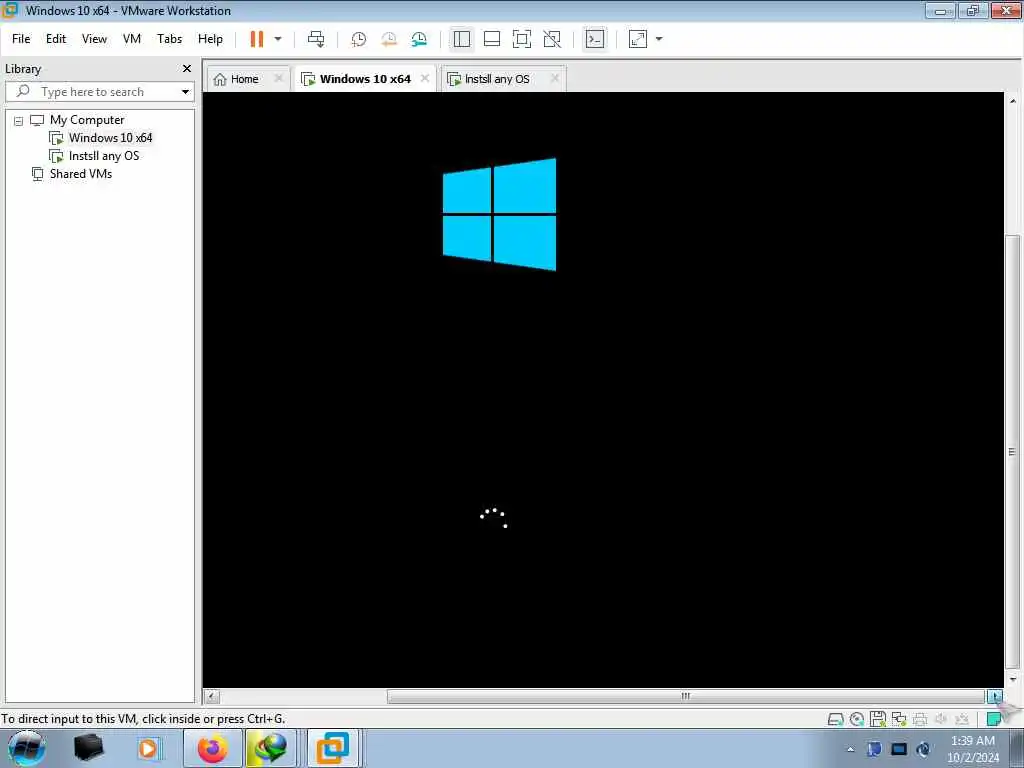
Task: Select Instsll any OS in the library tree
Action: [x=104, y=156]
